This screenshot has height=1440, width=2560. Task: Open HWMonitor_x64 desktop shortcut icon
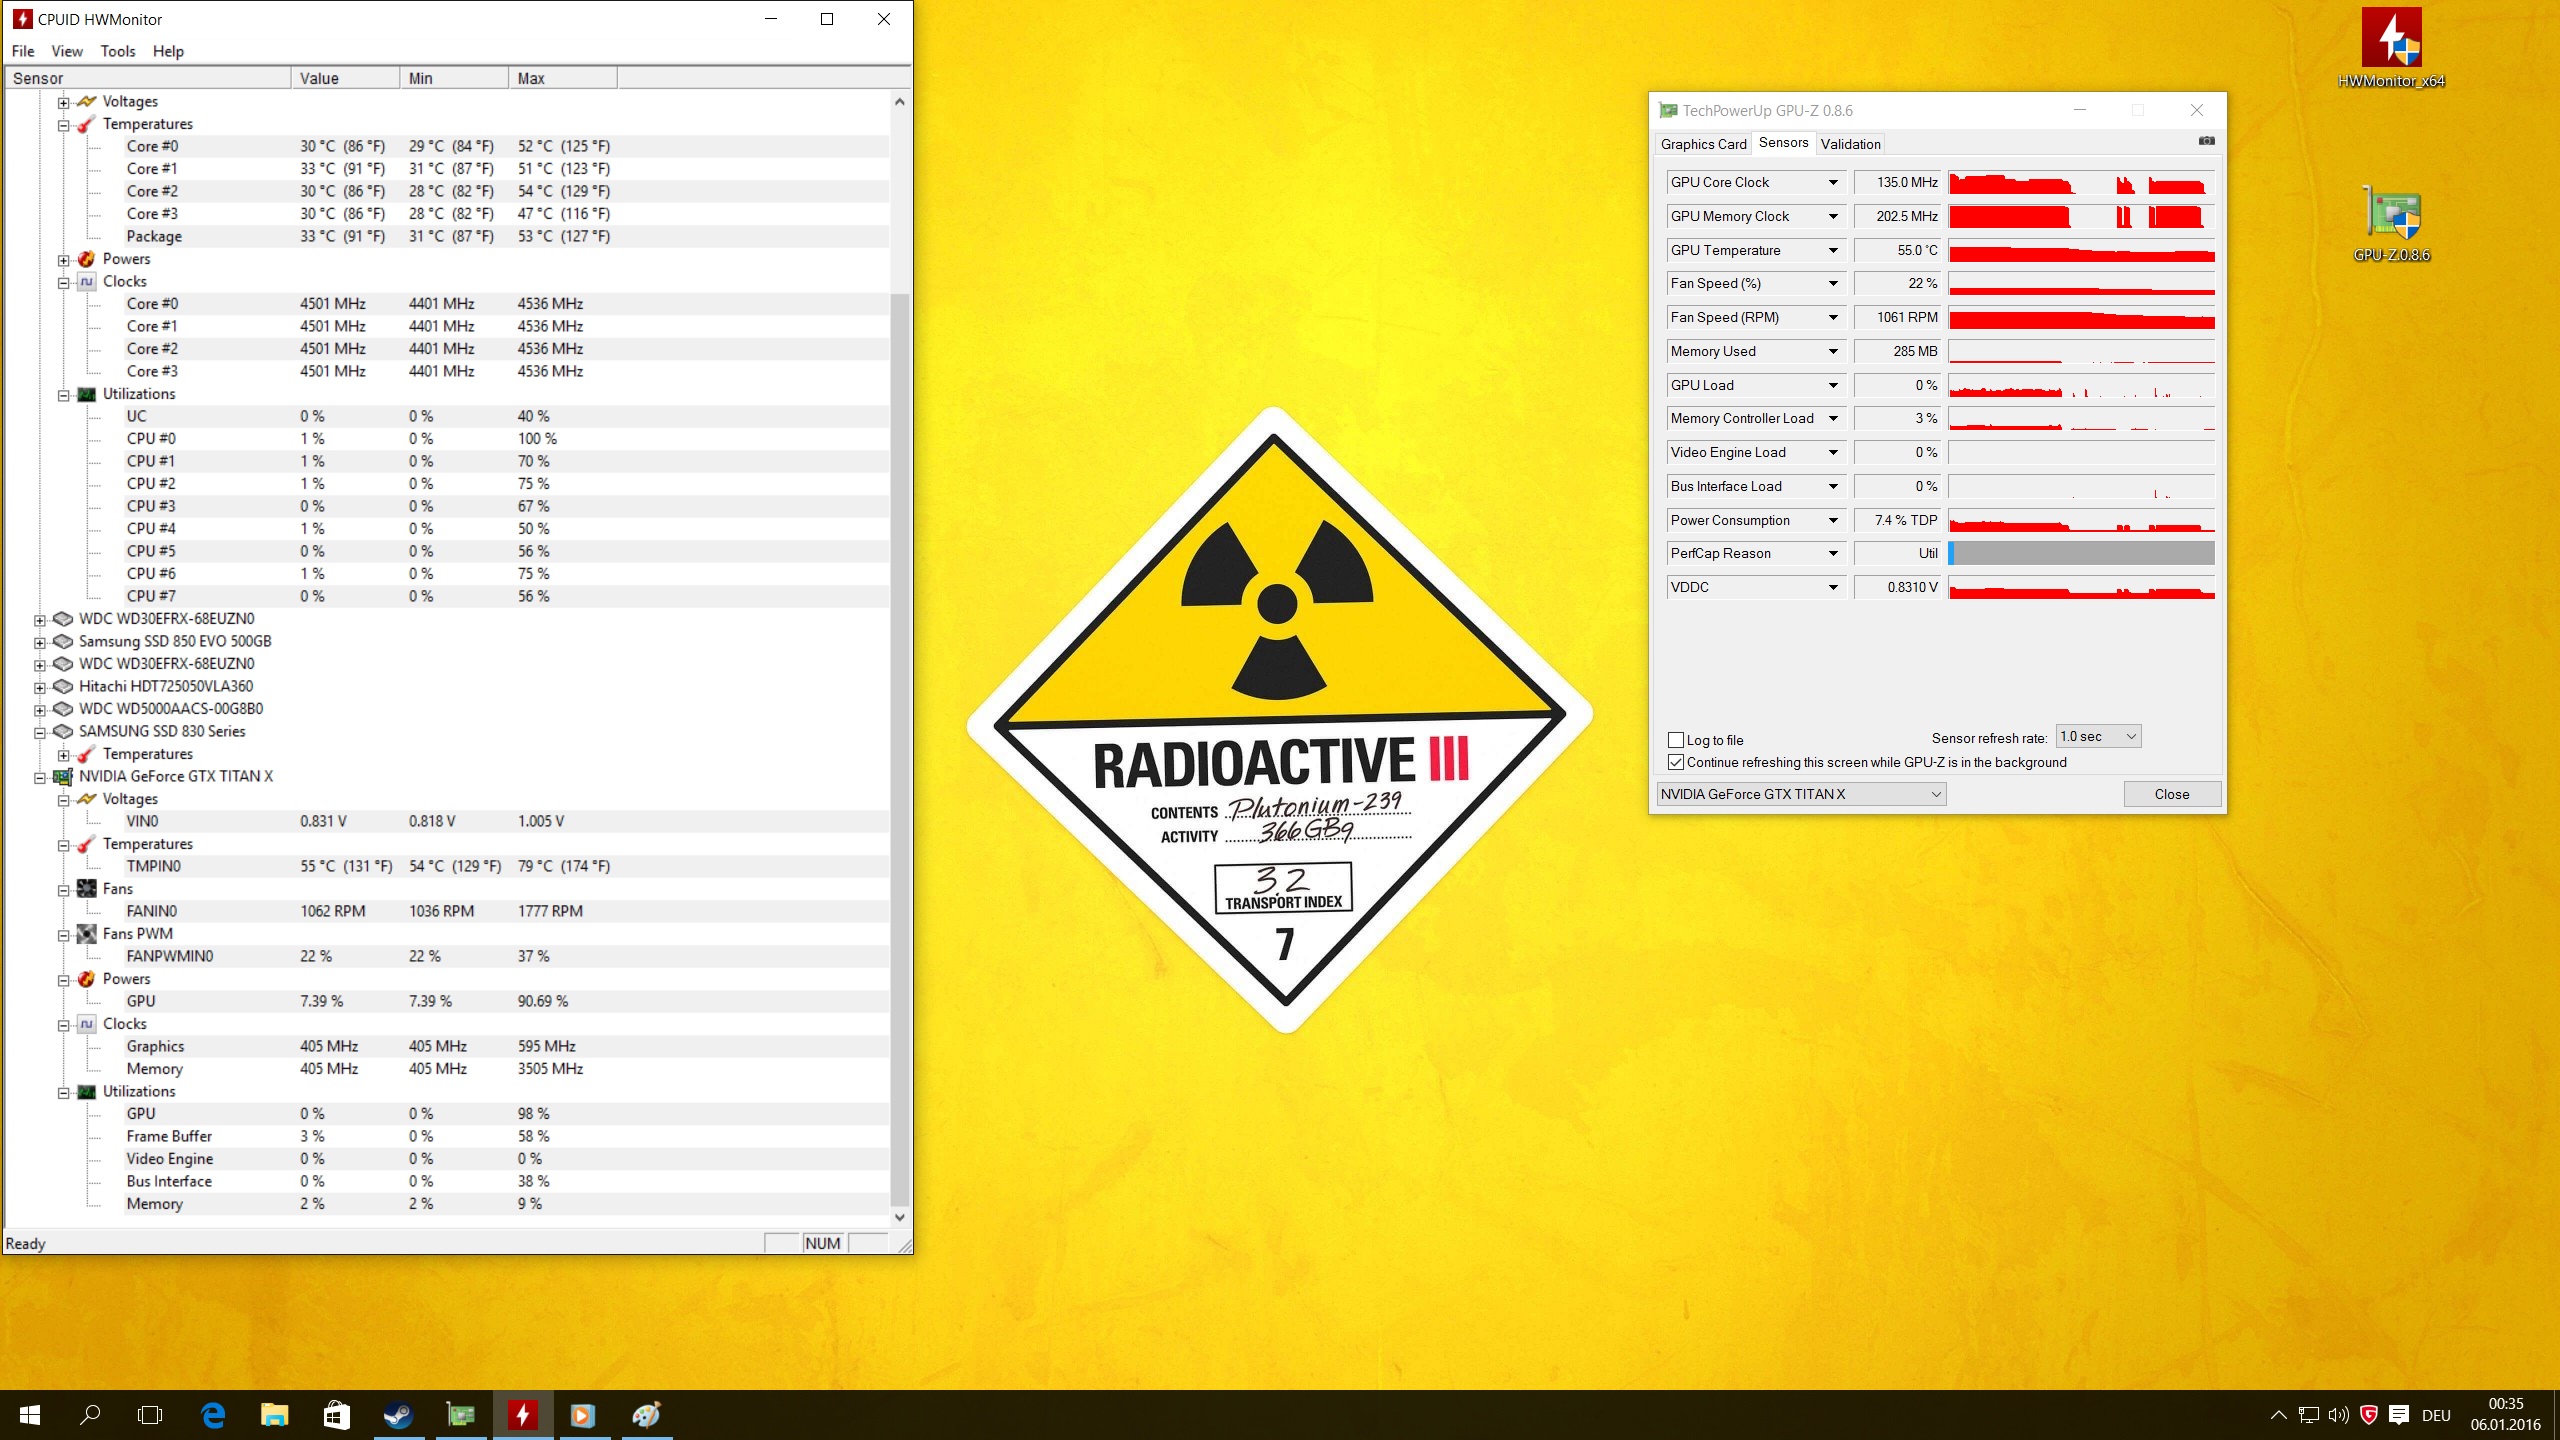[2391, 40]
